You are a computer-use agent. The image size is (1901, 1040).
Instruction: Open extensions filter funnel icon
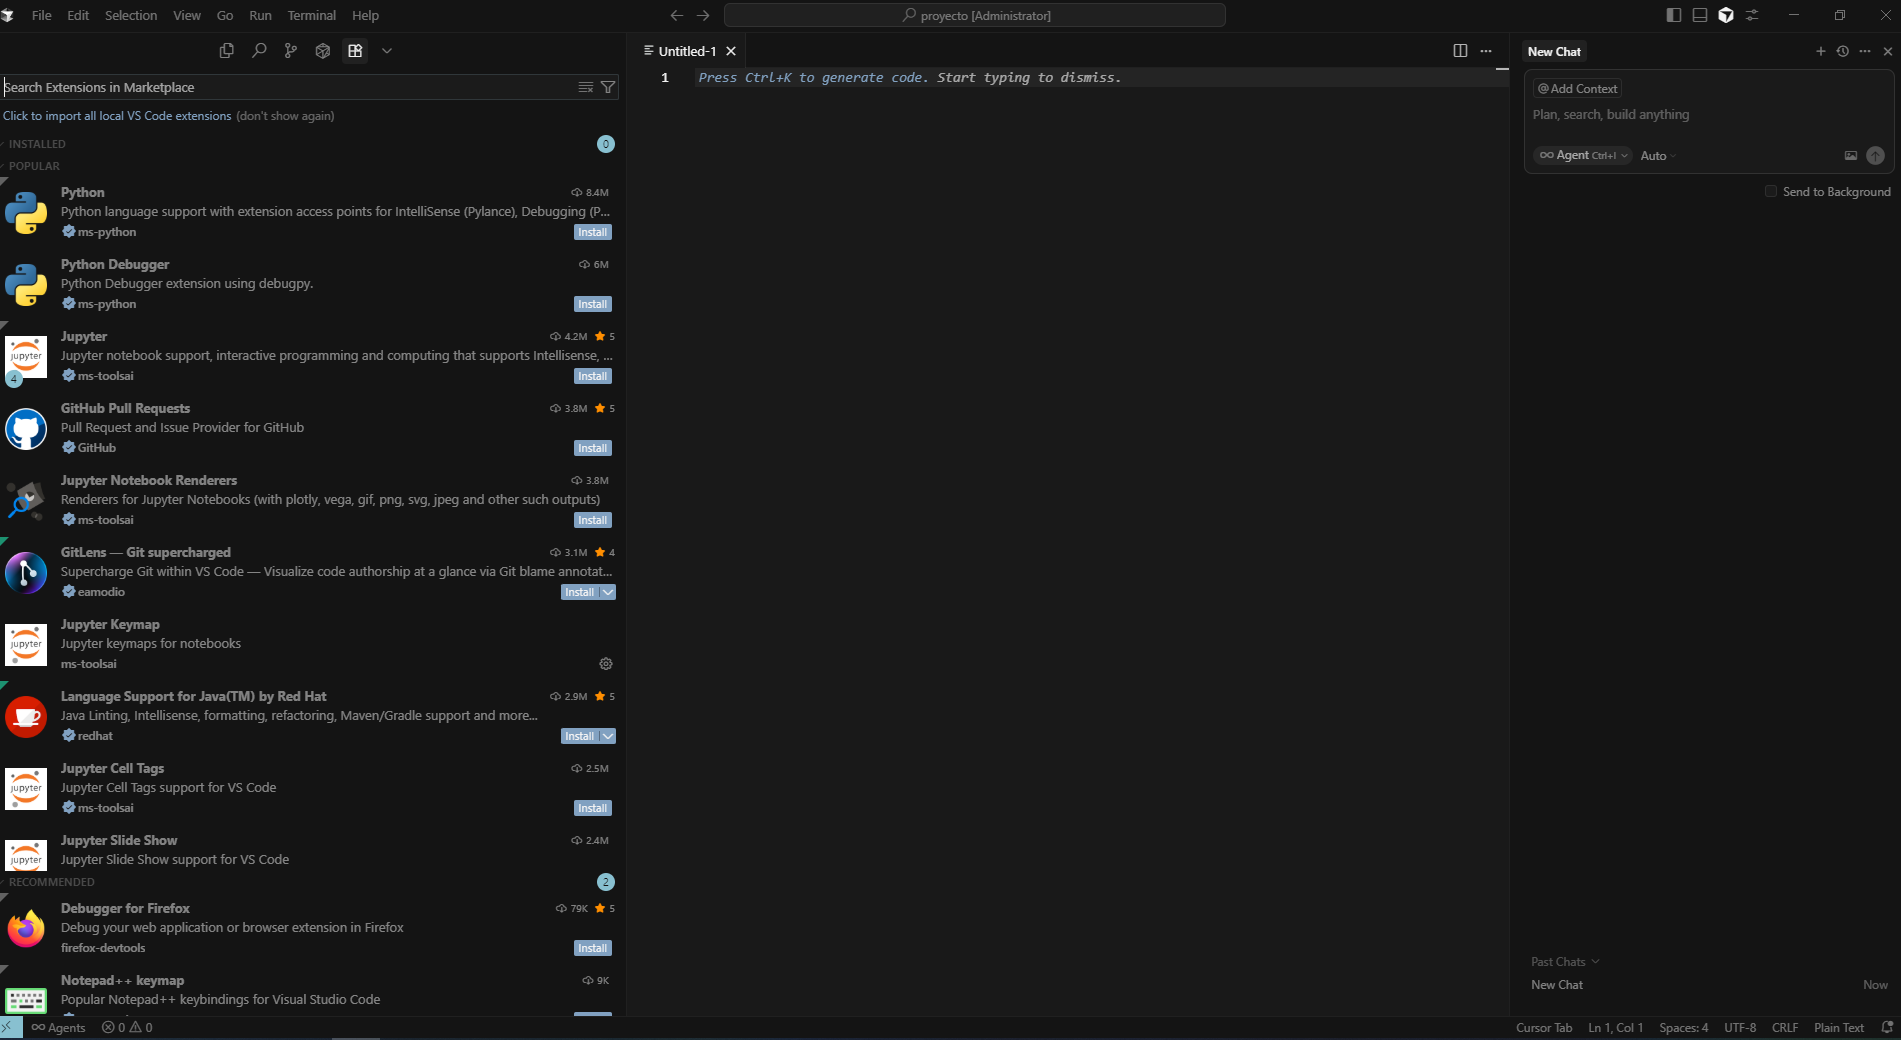coord(608,88)
